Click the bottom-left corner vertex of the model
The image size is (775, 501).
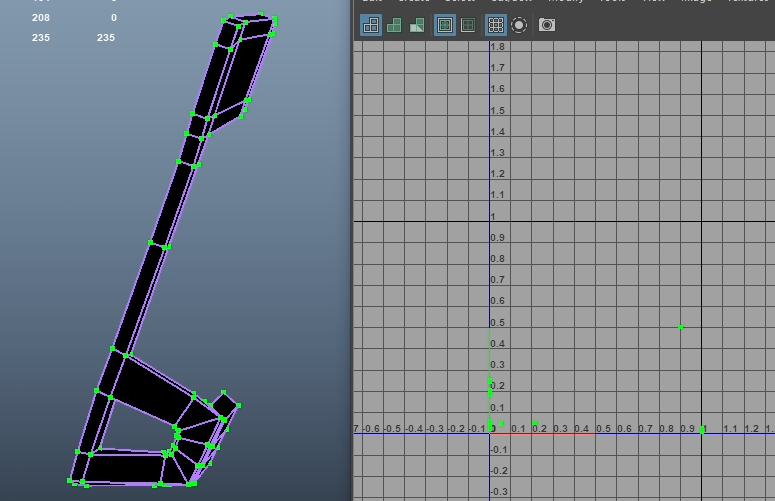click(70, 481)
